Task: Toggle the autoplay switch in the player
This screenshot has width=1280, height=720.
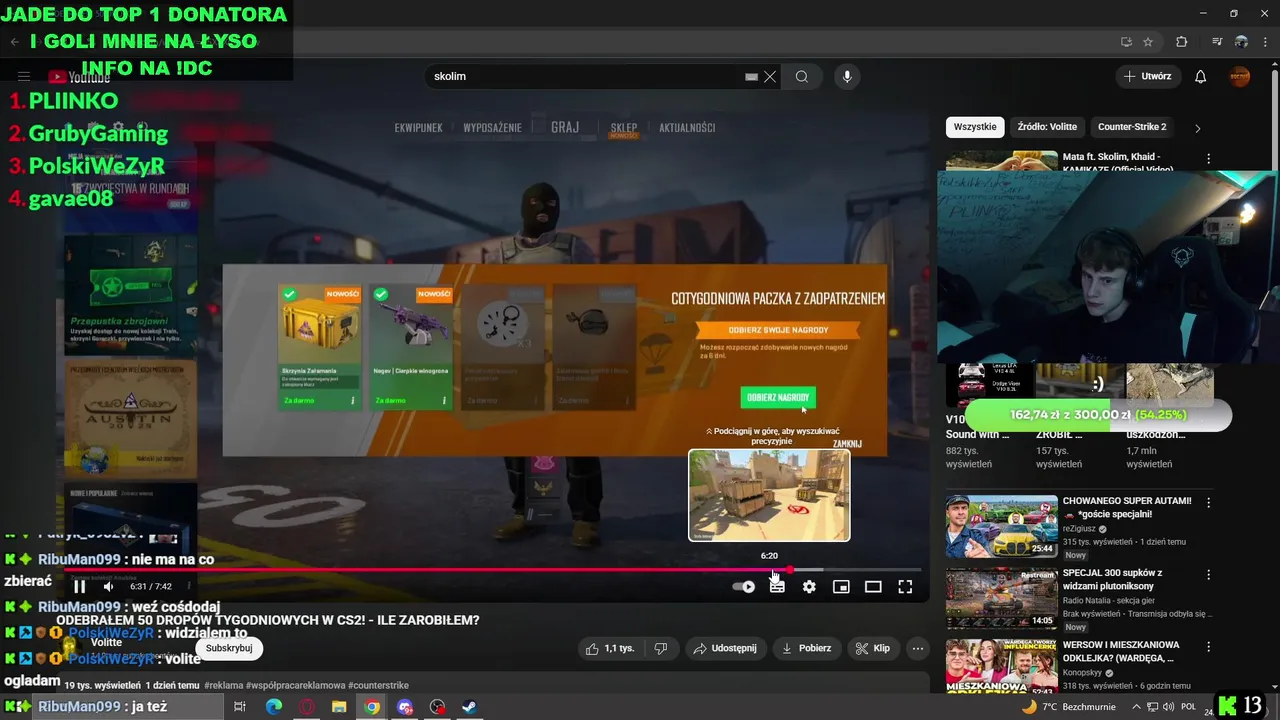Action: [744, 587]
